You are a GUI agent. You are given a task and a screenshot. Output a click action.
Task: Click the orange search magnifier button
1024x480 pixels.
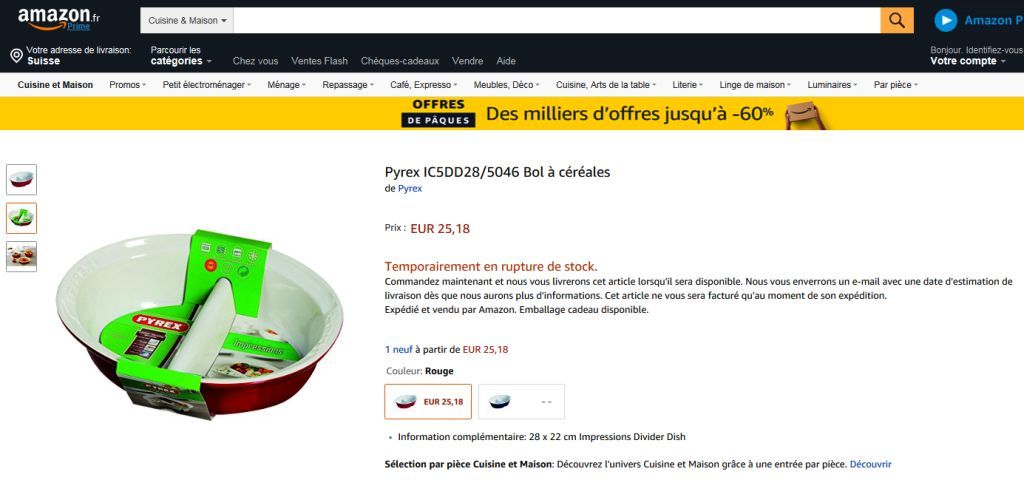point(897,20)
